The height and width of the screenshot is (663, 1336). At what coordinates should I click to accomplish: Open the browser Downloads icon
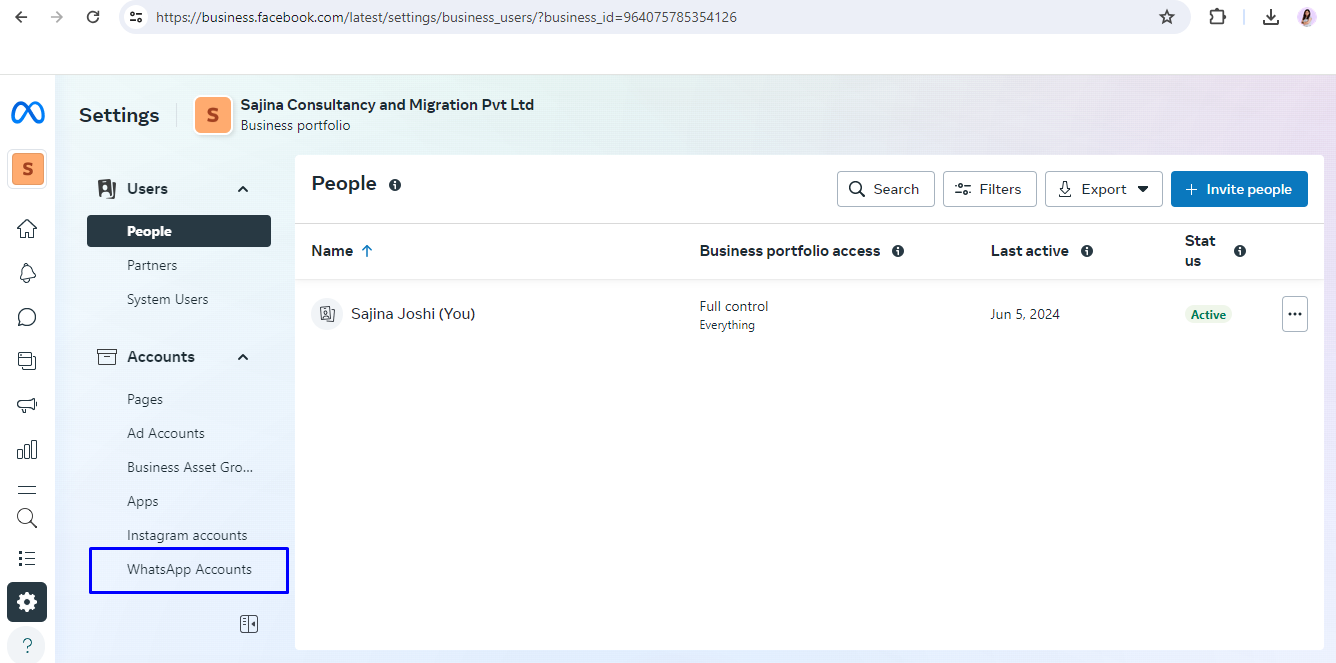tap(1271, 17)
